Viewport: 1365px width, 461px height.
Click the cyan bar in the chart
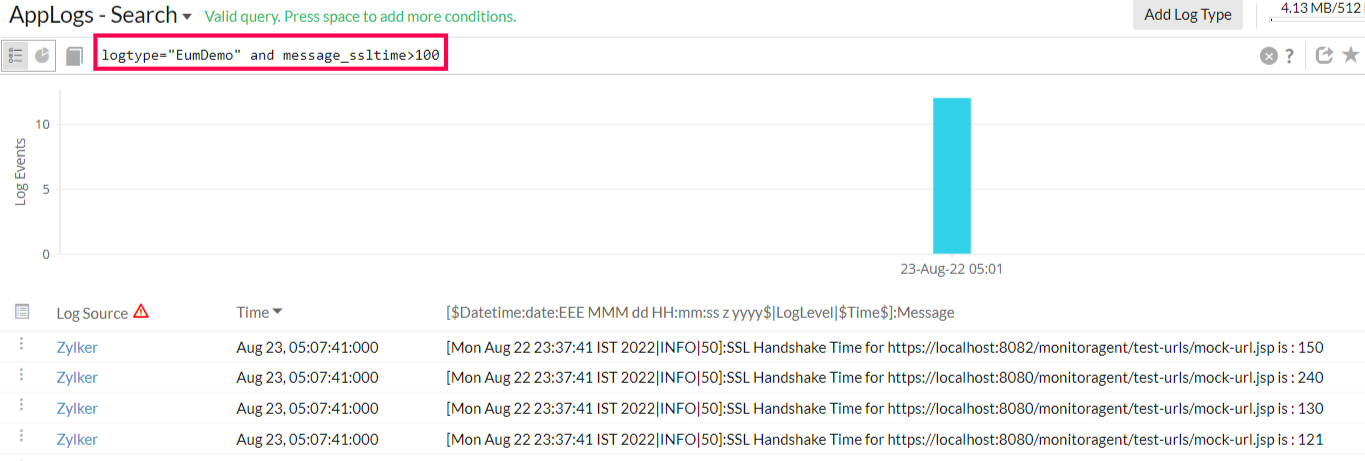tap(951, 176)
